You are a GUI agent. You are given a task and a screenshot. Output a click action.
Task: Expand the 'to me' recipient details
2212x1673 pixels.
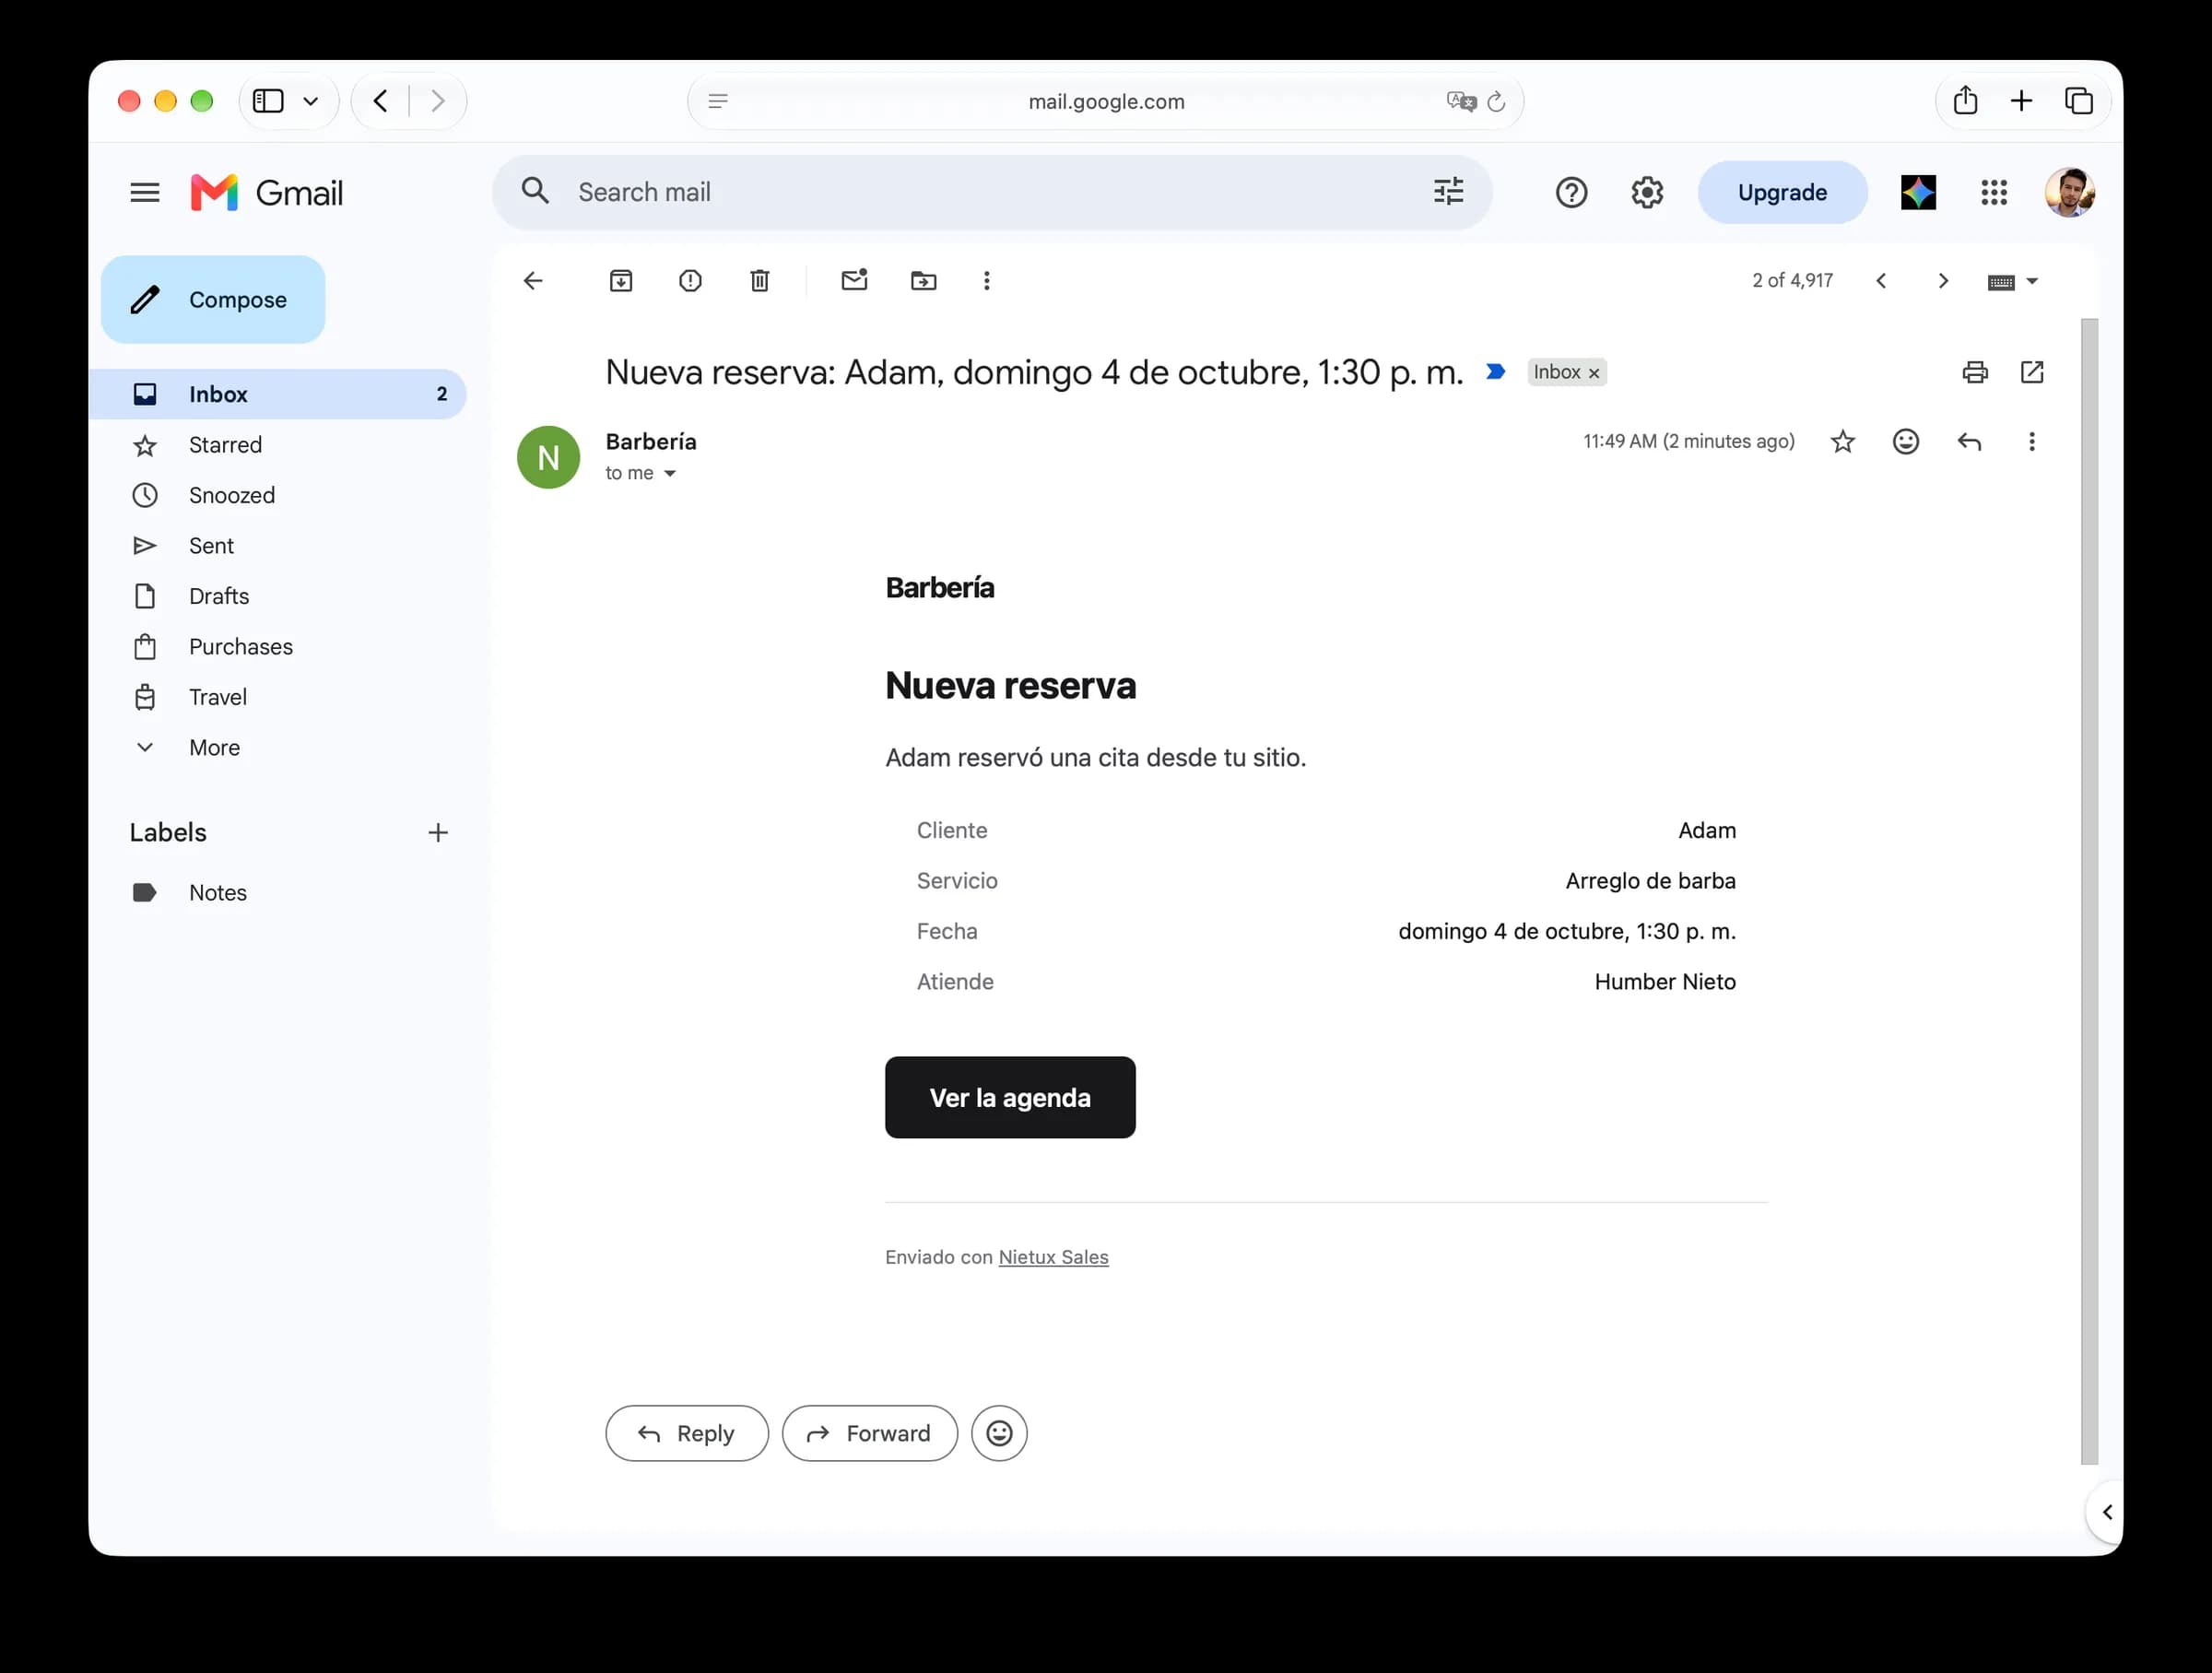670,473
